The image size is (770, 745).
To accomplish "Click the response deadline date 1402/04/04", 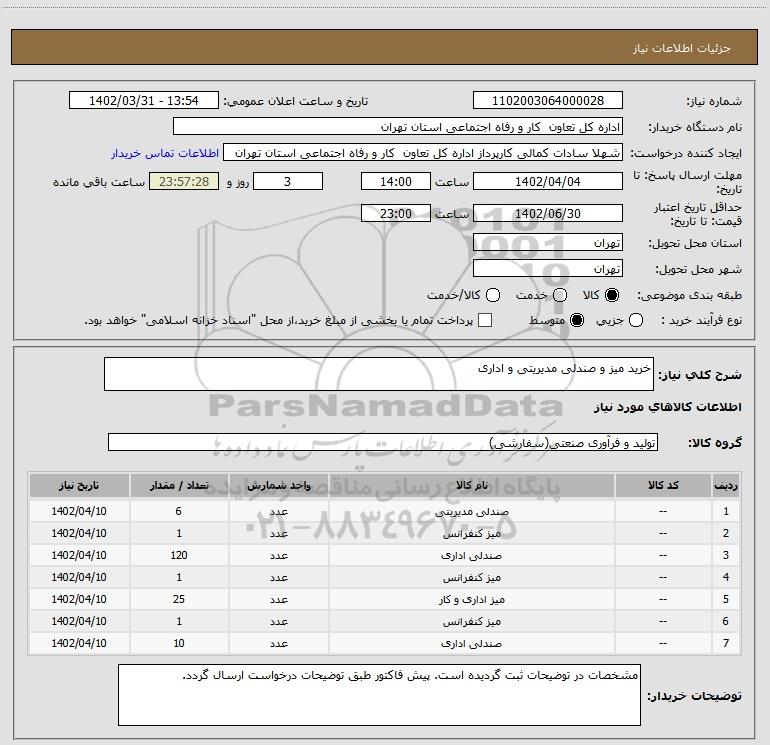I will coord(548,182).
